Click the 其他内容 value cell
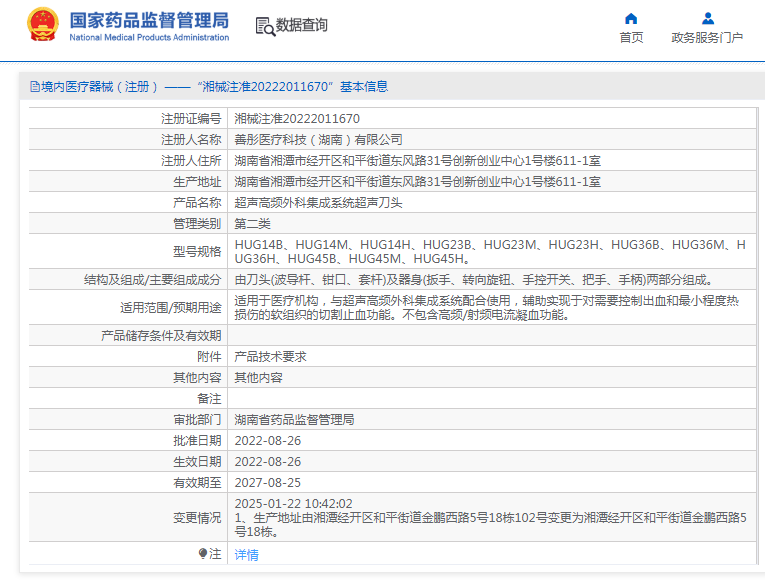This screenshot has width=765, height=582. tap(259, 378)
